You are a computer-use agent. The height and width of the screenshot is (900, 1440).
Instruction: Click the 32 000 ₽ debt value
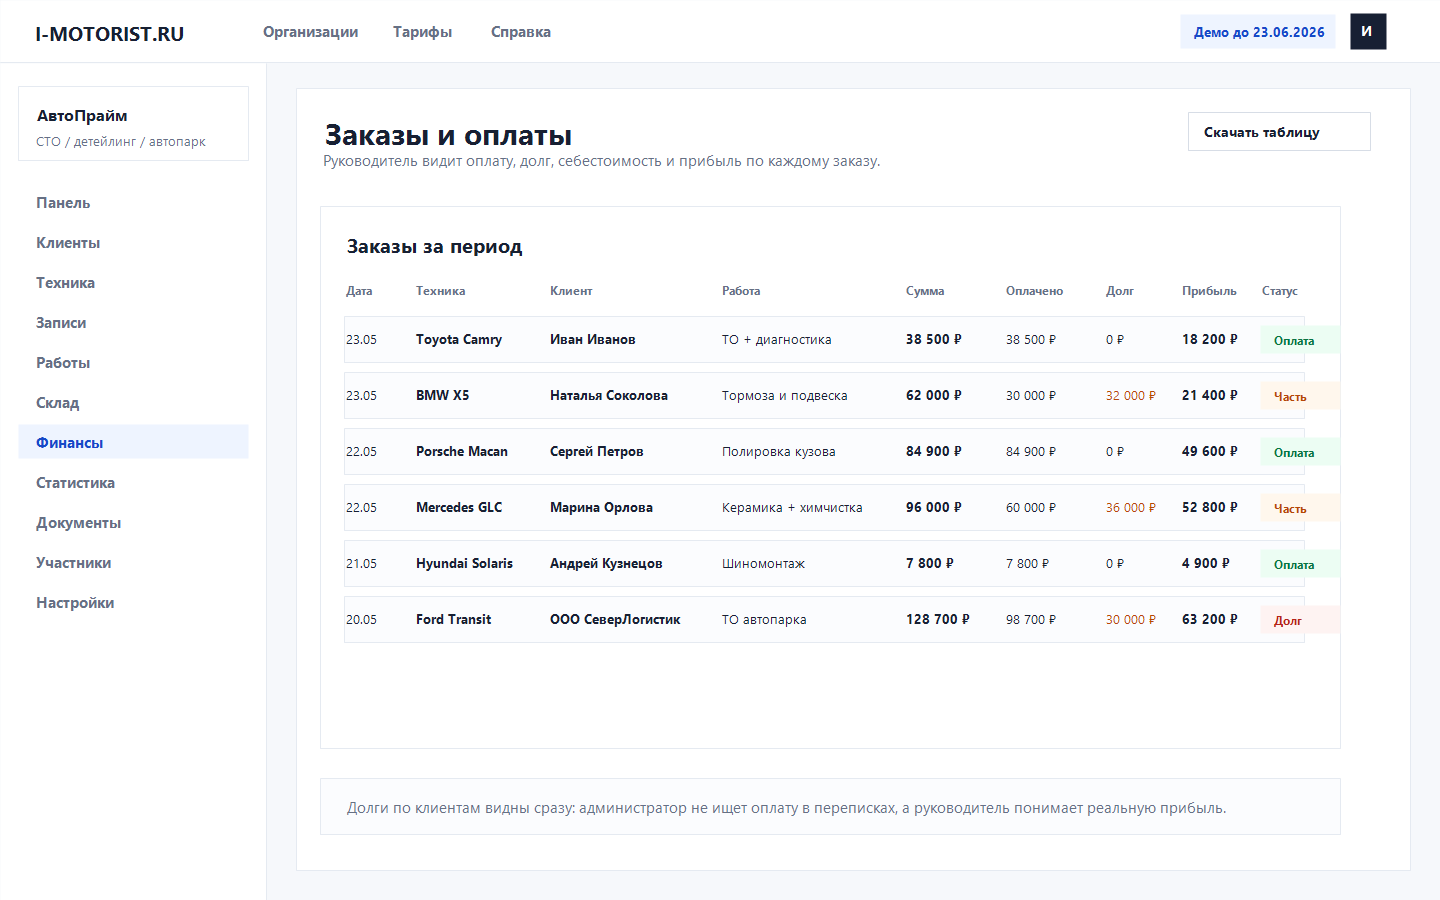tap(1130, 395)
